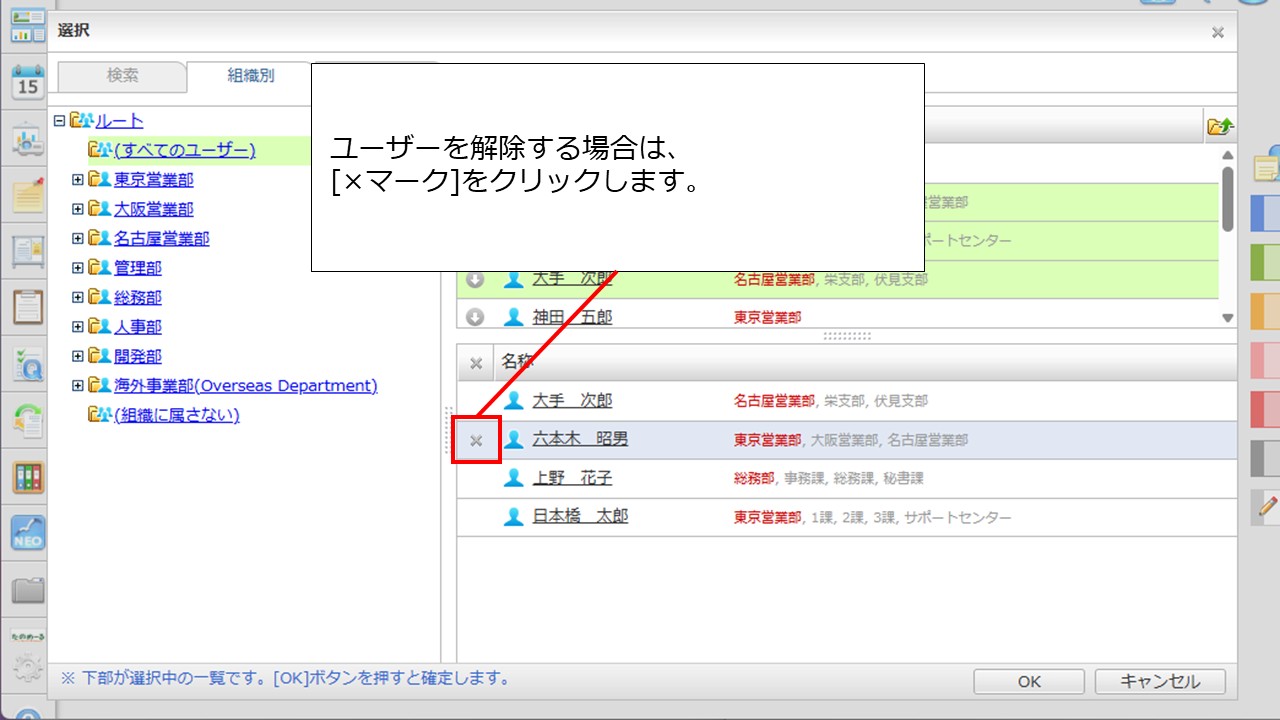Click the pencil edit icon at right edge

pyautogui.click(x=1267, y=507)
